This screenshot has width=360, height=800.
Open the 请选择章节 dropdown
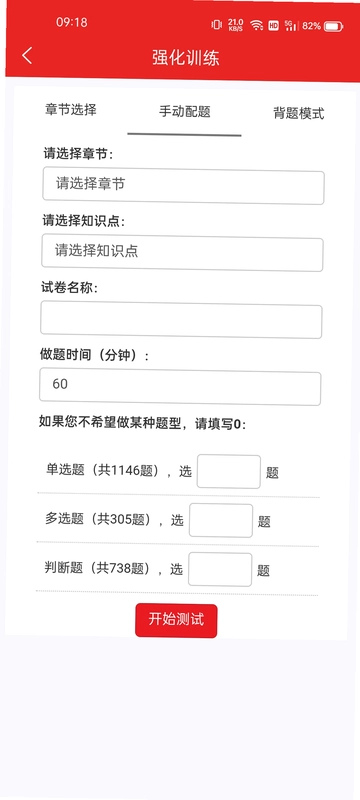(x=184, y=186)
